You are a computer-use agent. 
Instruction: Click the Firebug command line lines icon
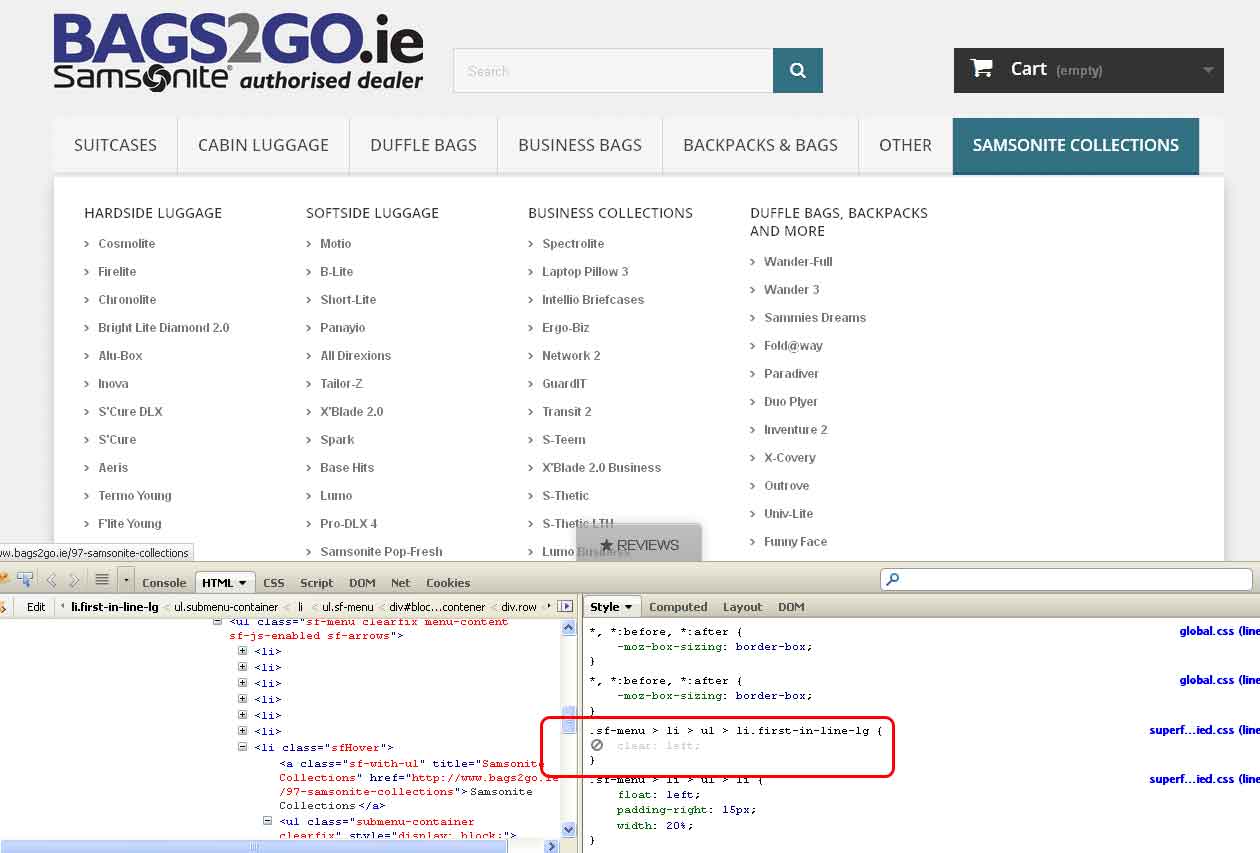click(x=101, y=580)
